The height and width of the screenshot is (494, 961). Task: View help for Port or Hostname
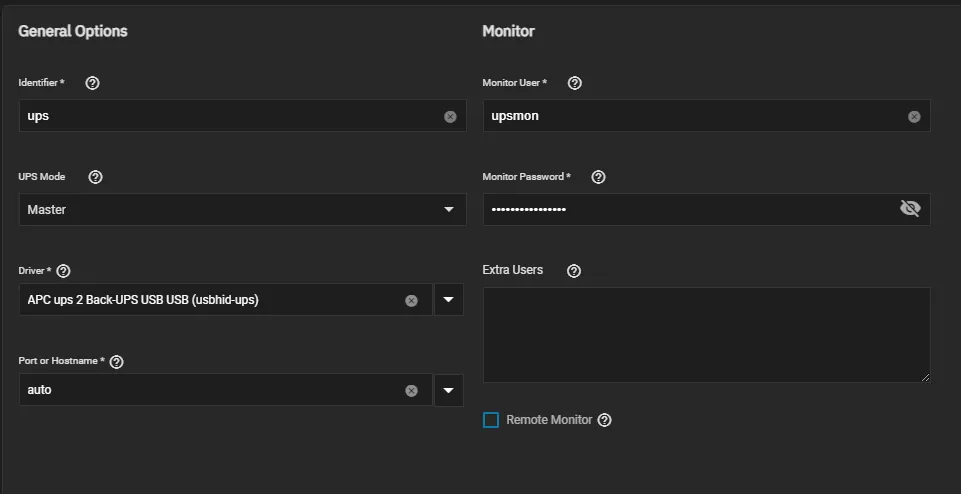pyautogui.click(x=116, y=361)
